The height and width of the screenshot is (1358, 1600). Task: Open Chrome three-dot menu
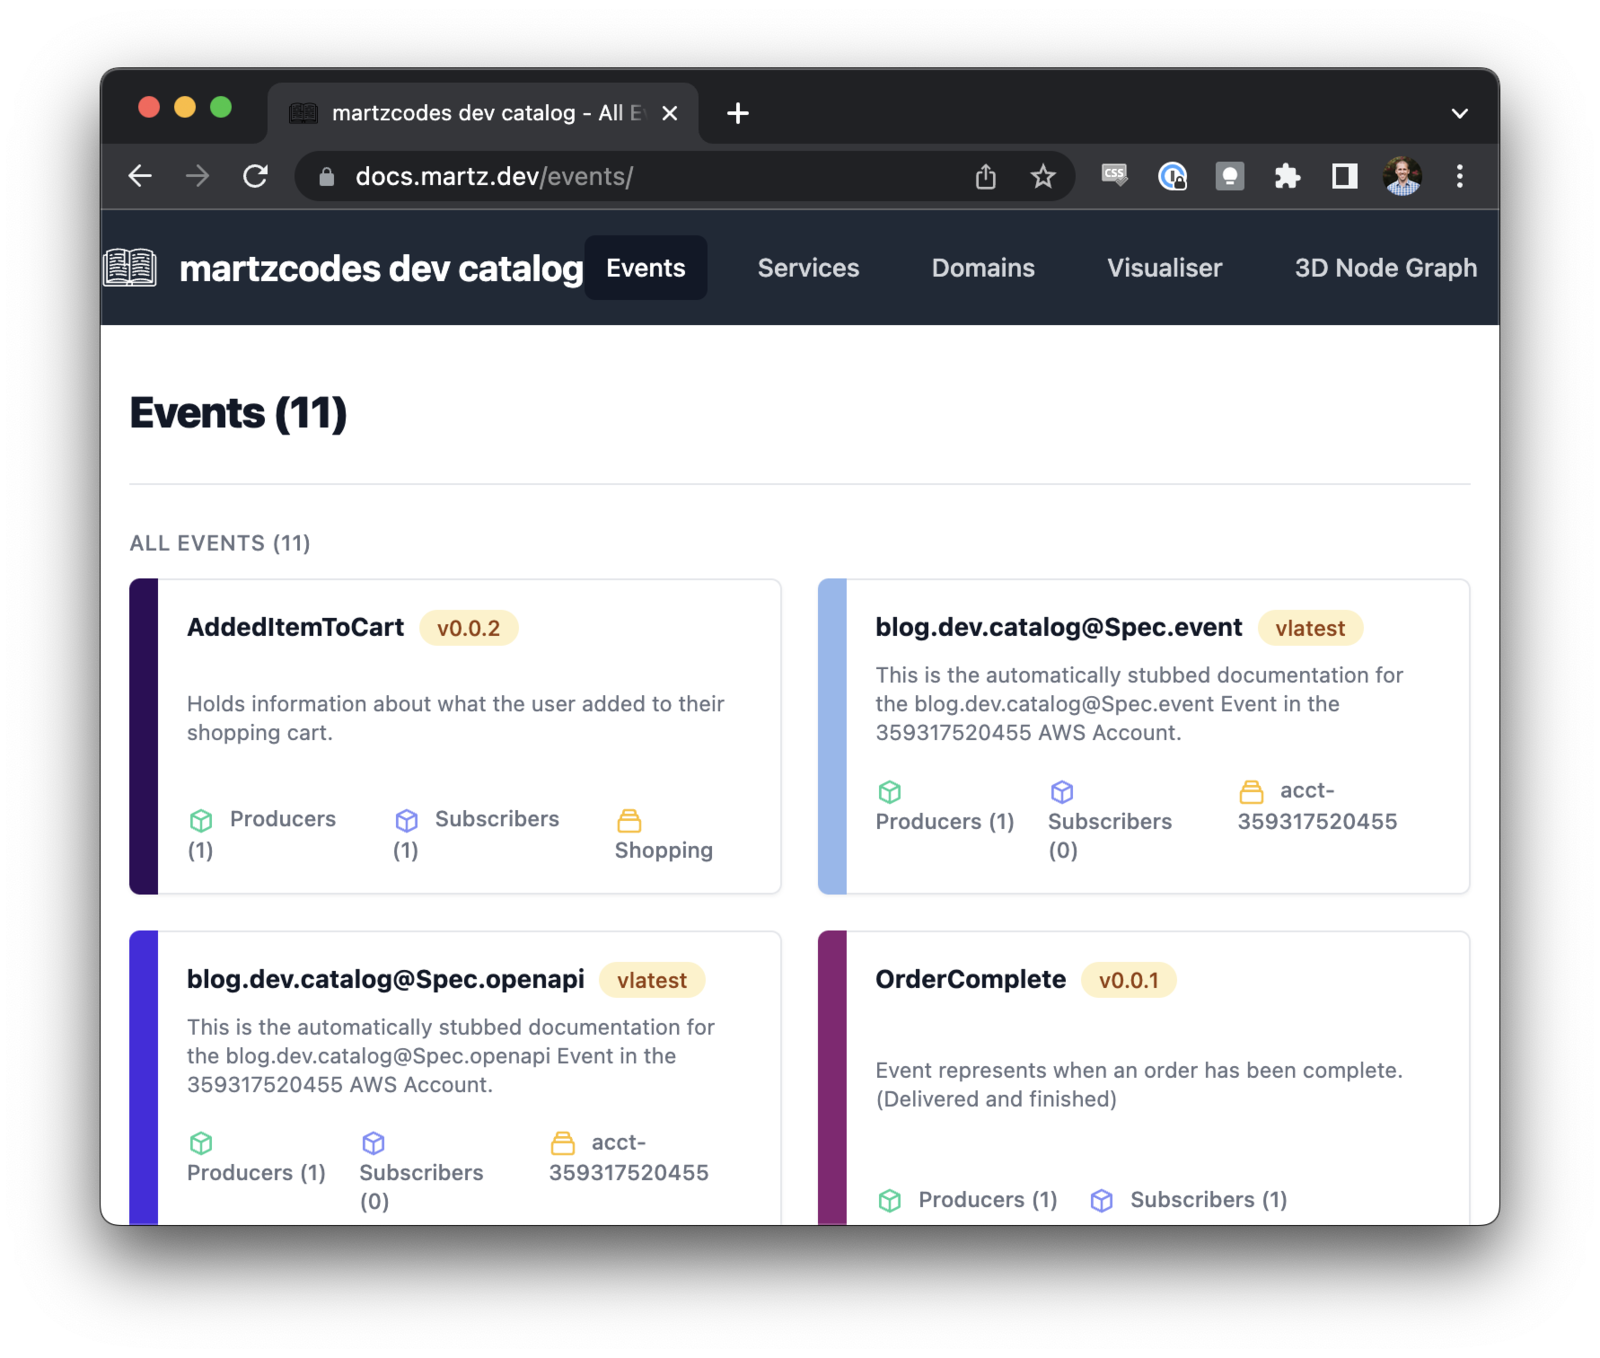click(x=1460, y=177)
